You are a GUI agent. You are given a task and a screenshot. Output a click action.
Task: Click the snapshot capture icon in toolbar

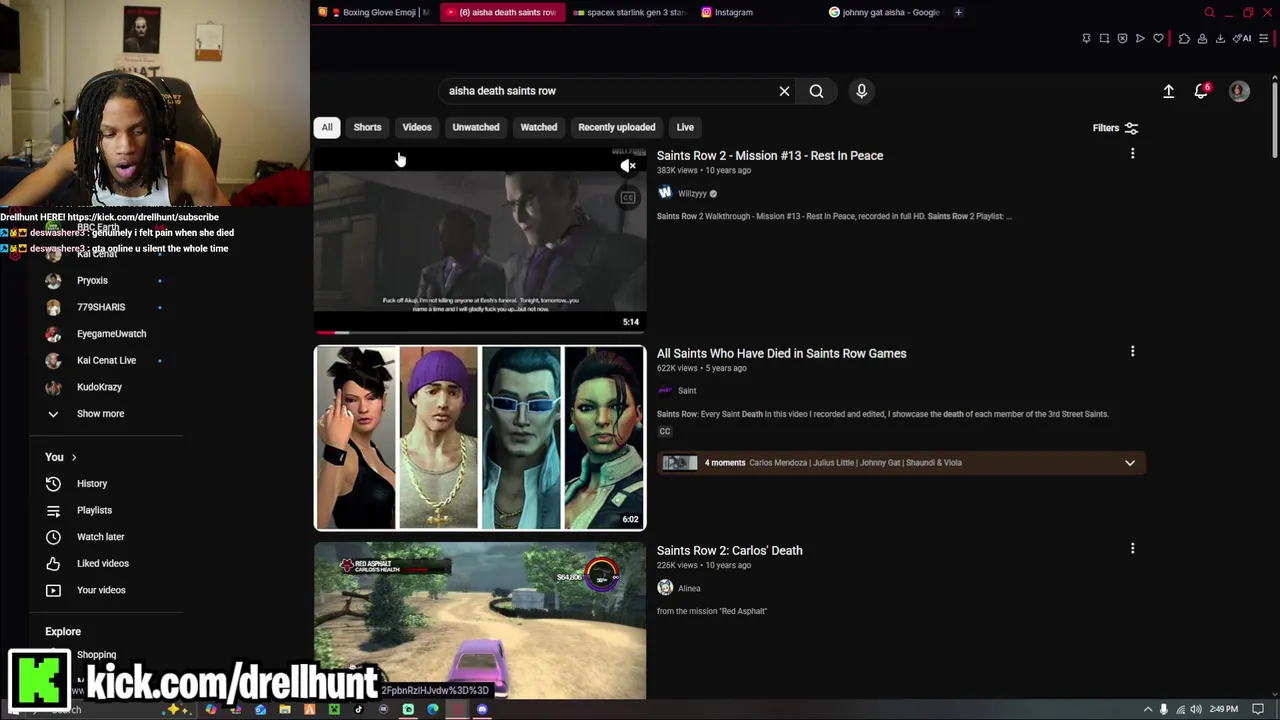pos(1104,39)
